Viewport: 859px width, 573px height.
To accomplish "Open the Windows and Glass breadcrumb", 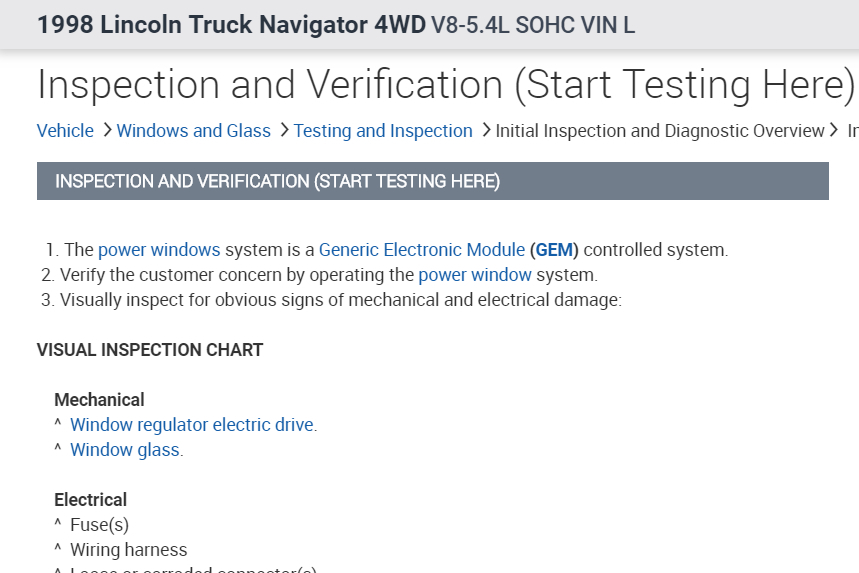I will (193, 131).
